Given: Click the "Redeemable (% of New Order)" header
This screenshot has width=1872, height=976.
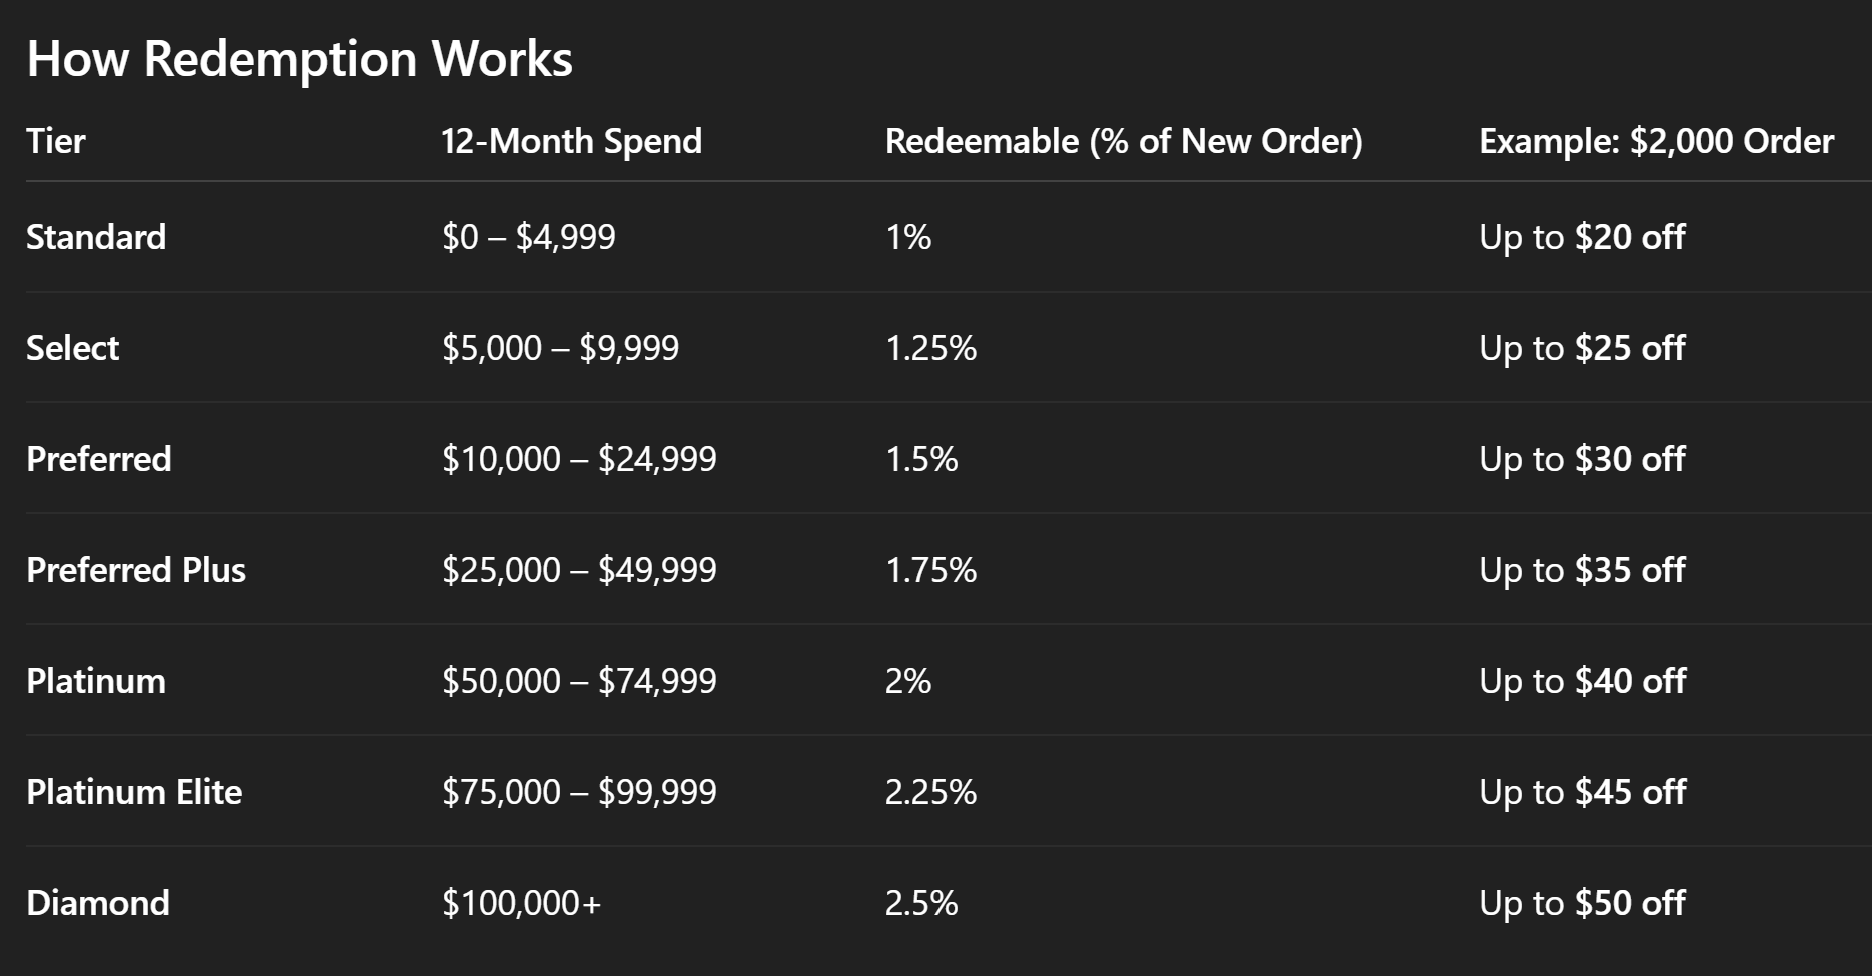Looking at the screenshot, I should (1123, 141).
